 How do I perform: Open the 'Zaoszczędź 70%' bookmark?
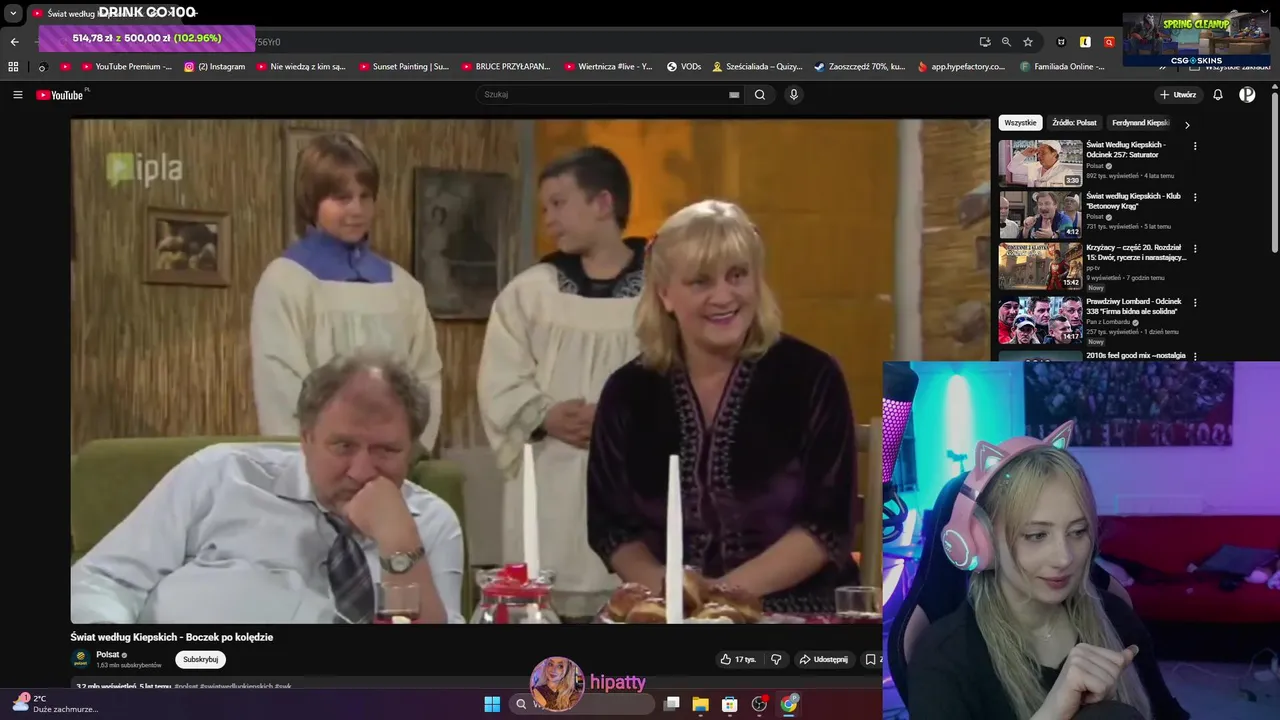[859, 67]
